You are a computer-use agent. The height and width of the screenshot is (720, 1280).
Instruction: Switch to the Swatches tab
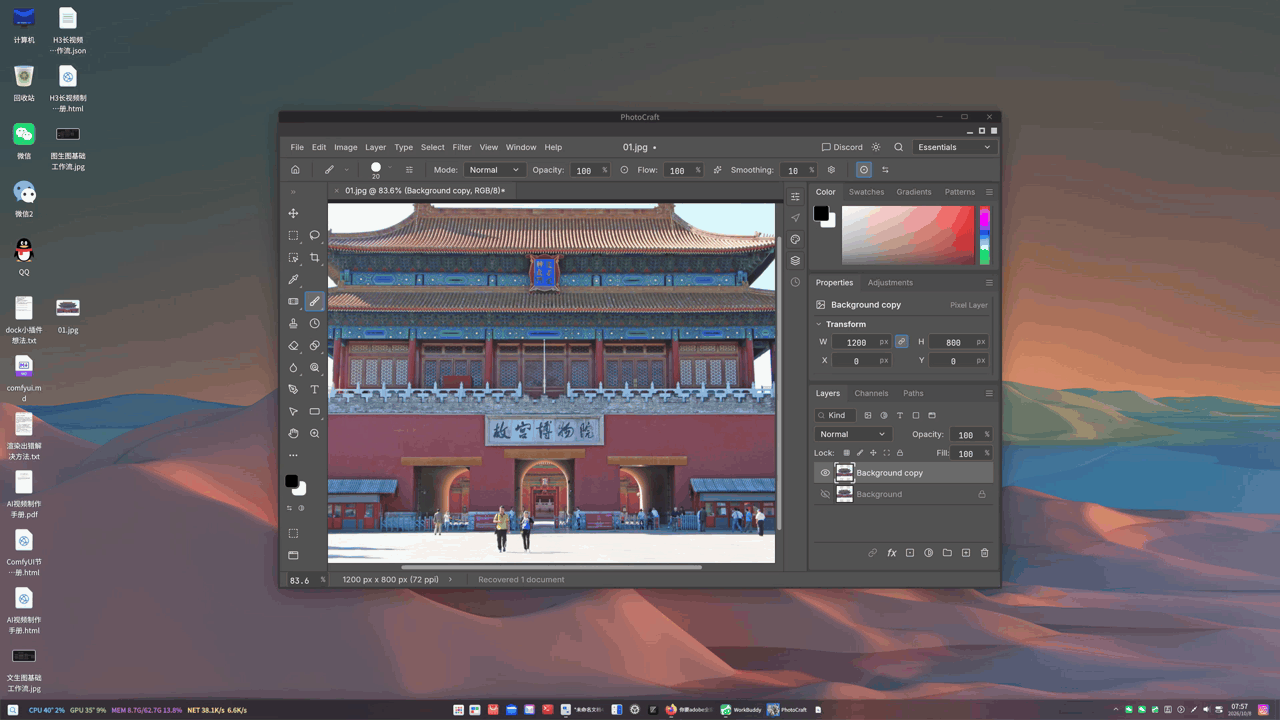pos(866,192)
